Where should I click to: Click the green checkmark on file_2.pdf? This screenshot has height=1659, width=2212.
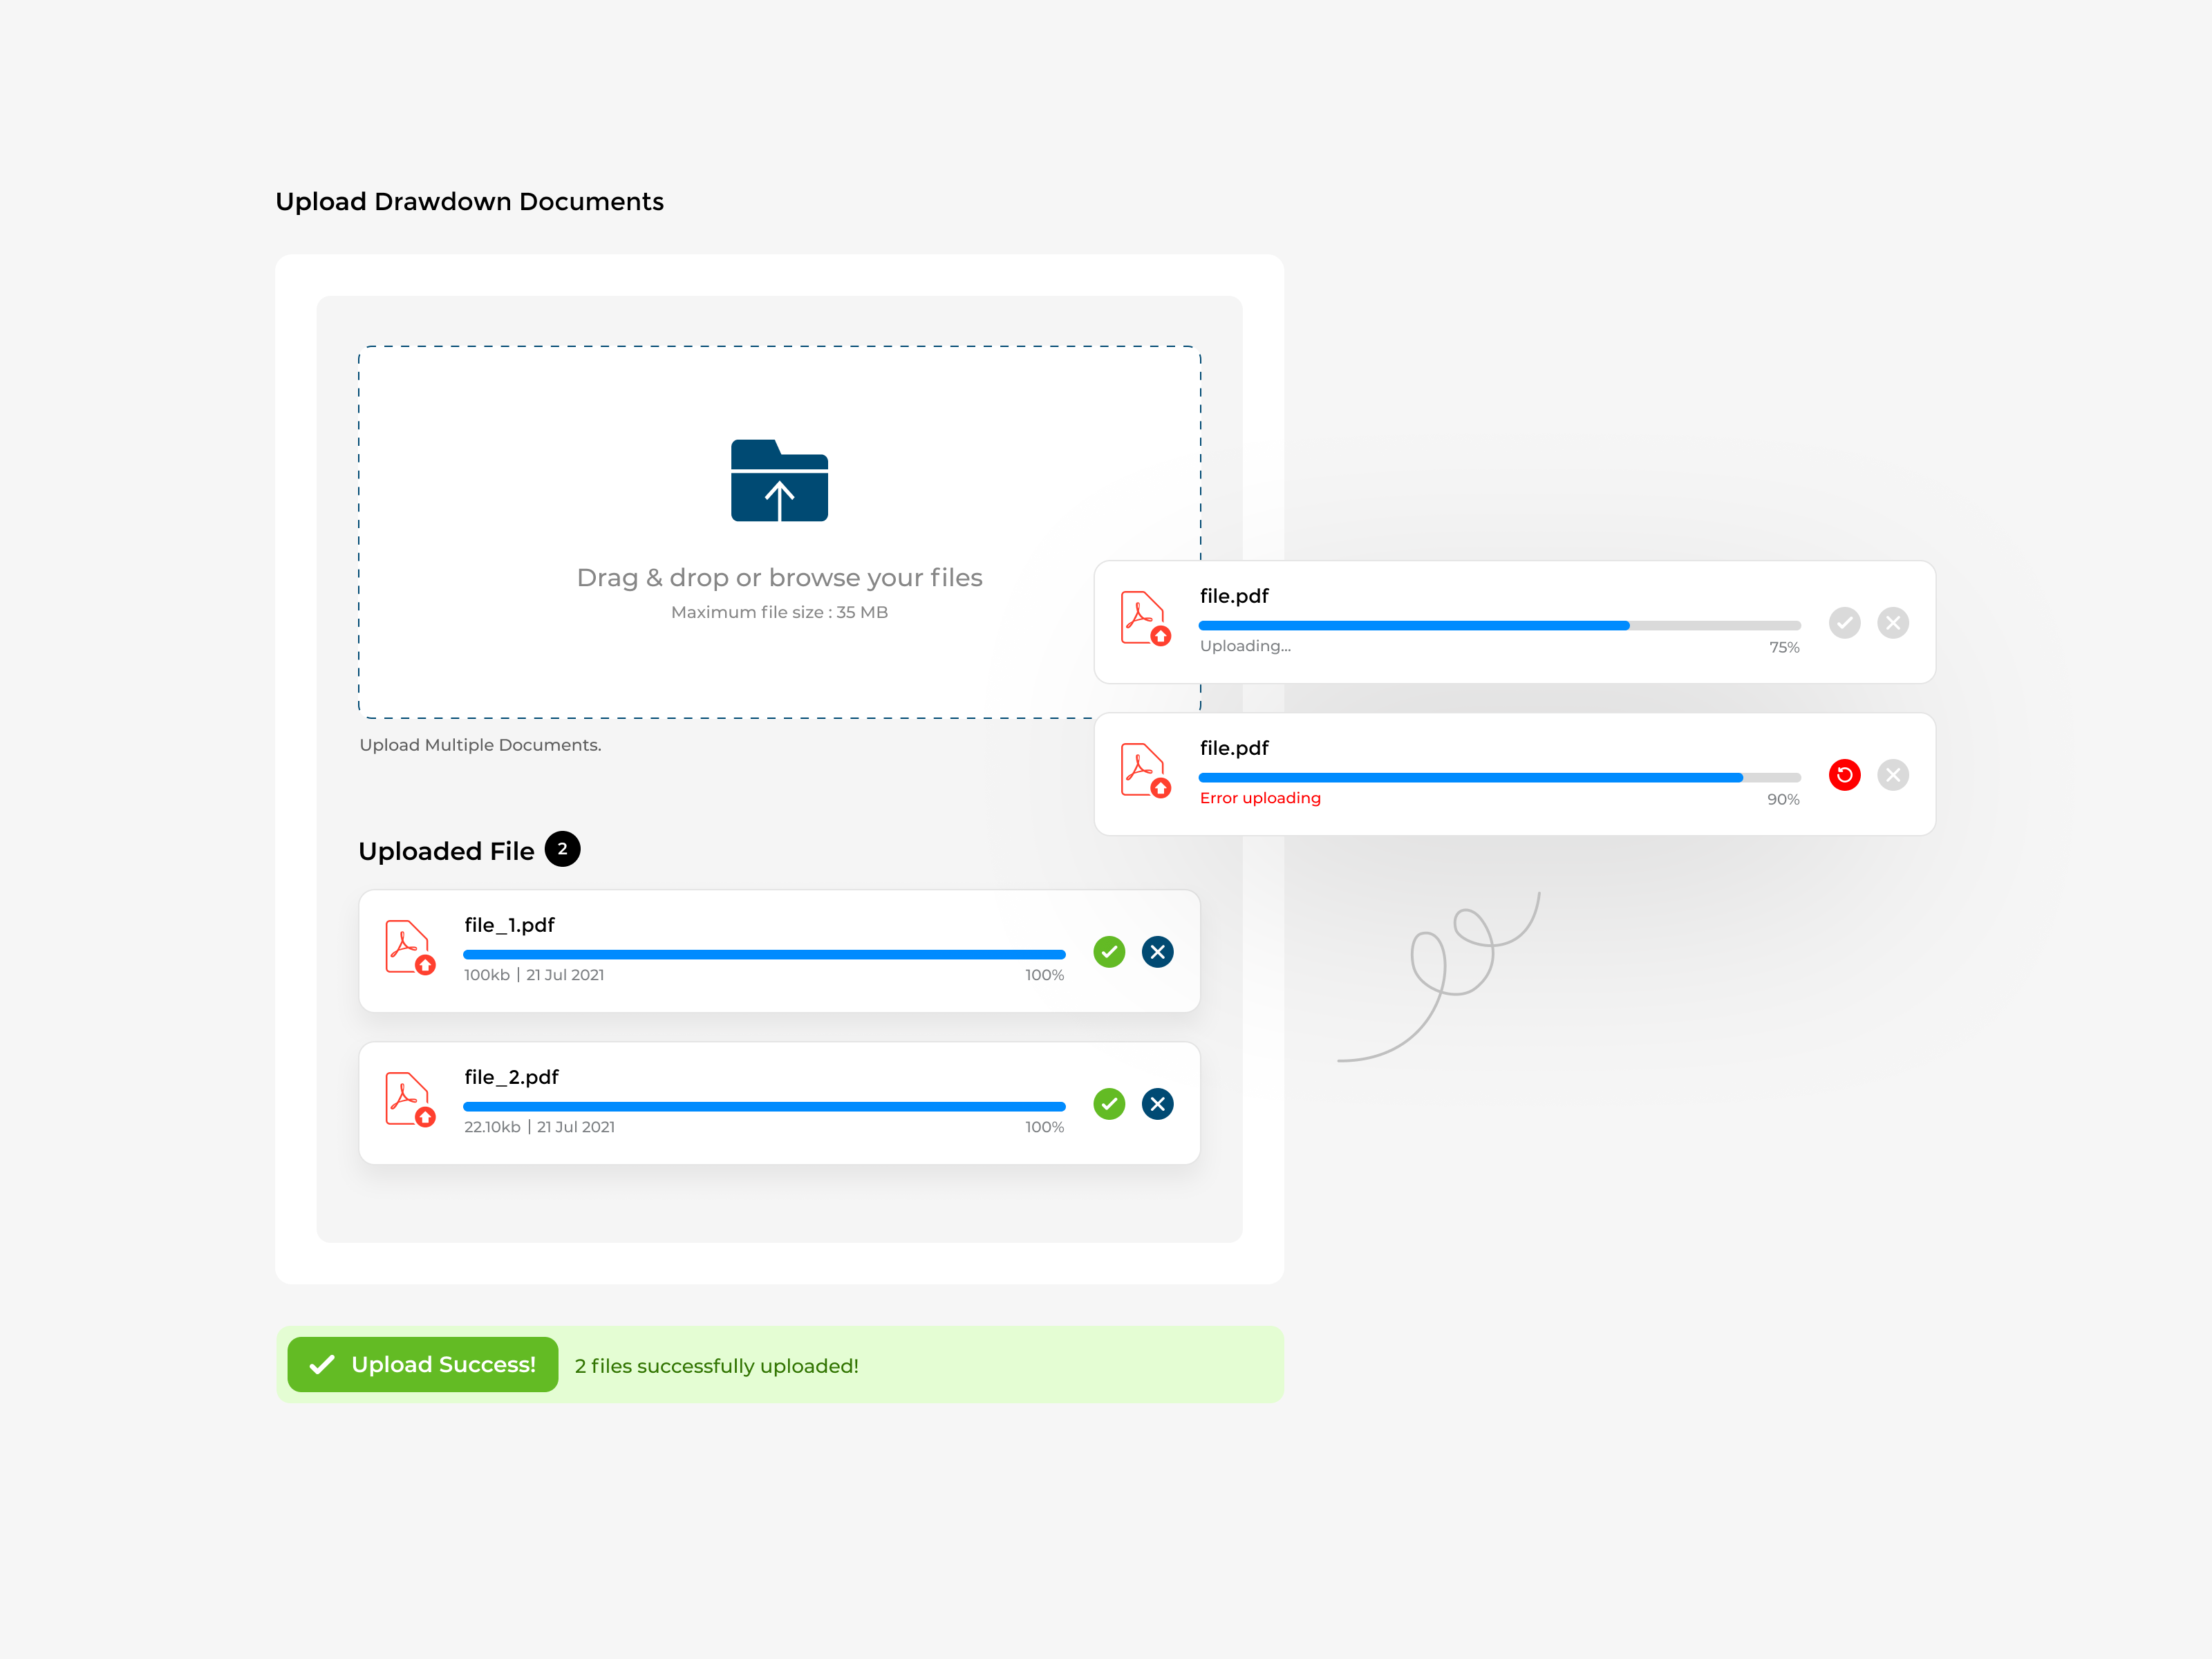(1109, 1104)
